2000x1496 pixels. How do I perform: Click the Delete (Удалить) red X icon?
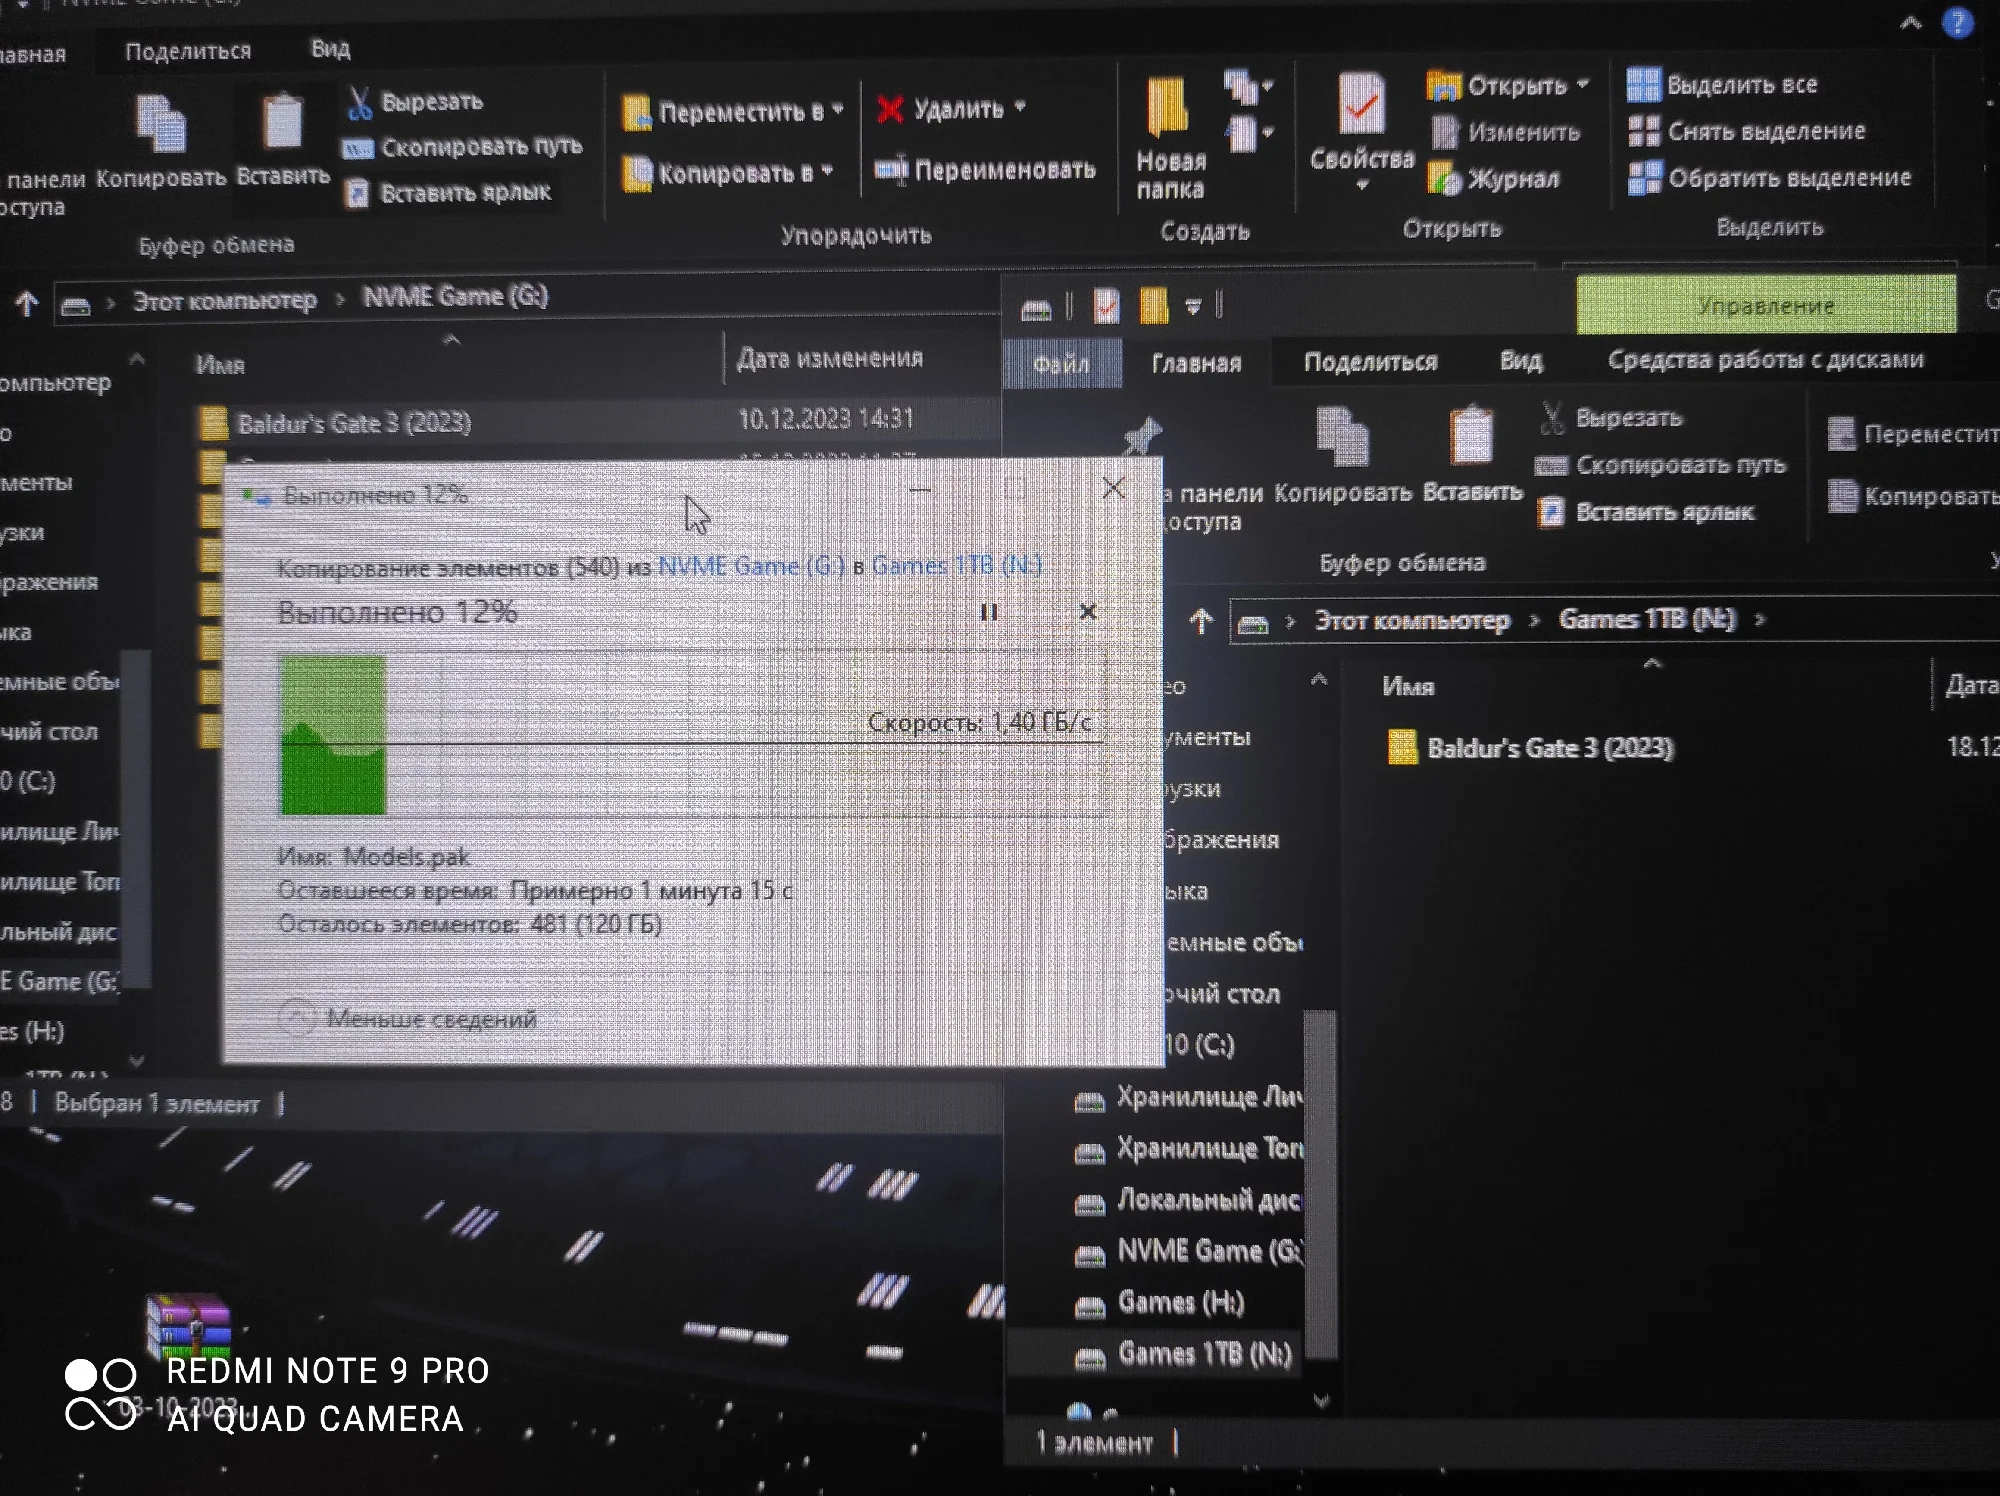890,109
